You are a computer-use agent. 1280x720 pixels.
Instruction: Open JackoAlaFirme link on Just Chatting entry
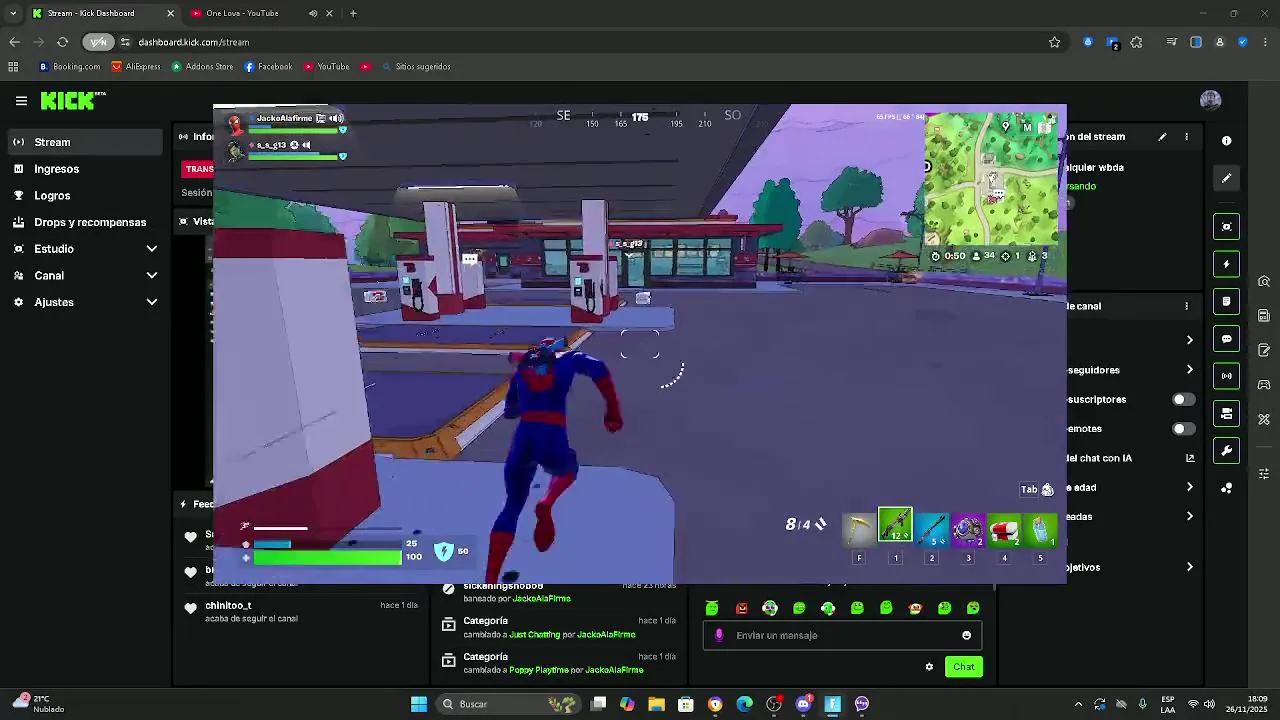tap(606, 634)
